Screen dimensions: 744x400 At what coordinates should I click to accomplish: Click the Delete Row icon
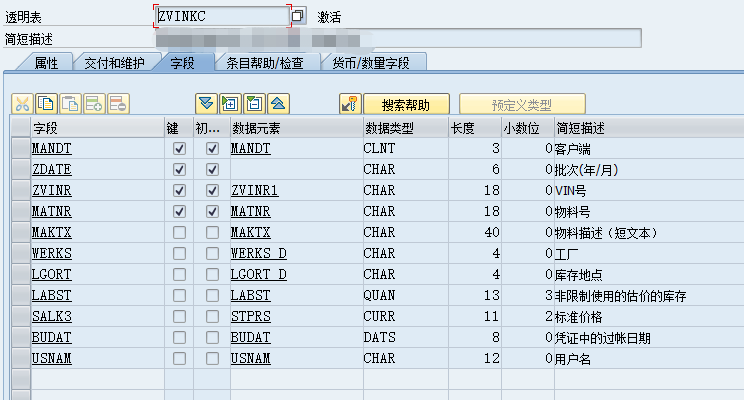(118, 103)
